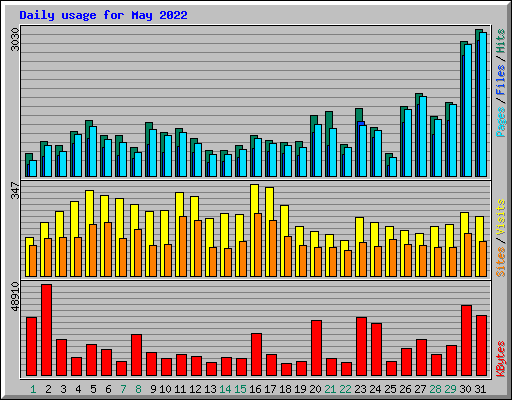
Task: Click day label 16 on the x-axis
Action: pos(255,389)
